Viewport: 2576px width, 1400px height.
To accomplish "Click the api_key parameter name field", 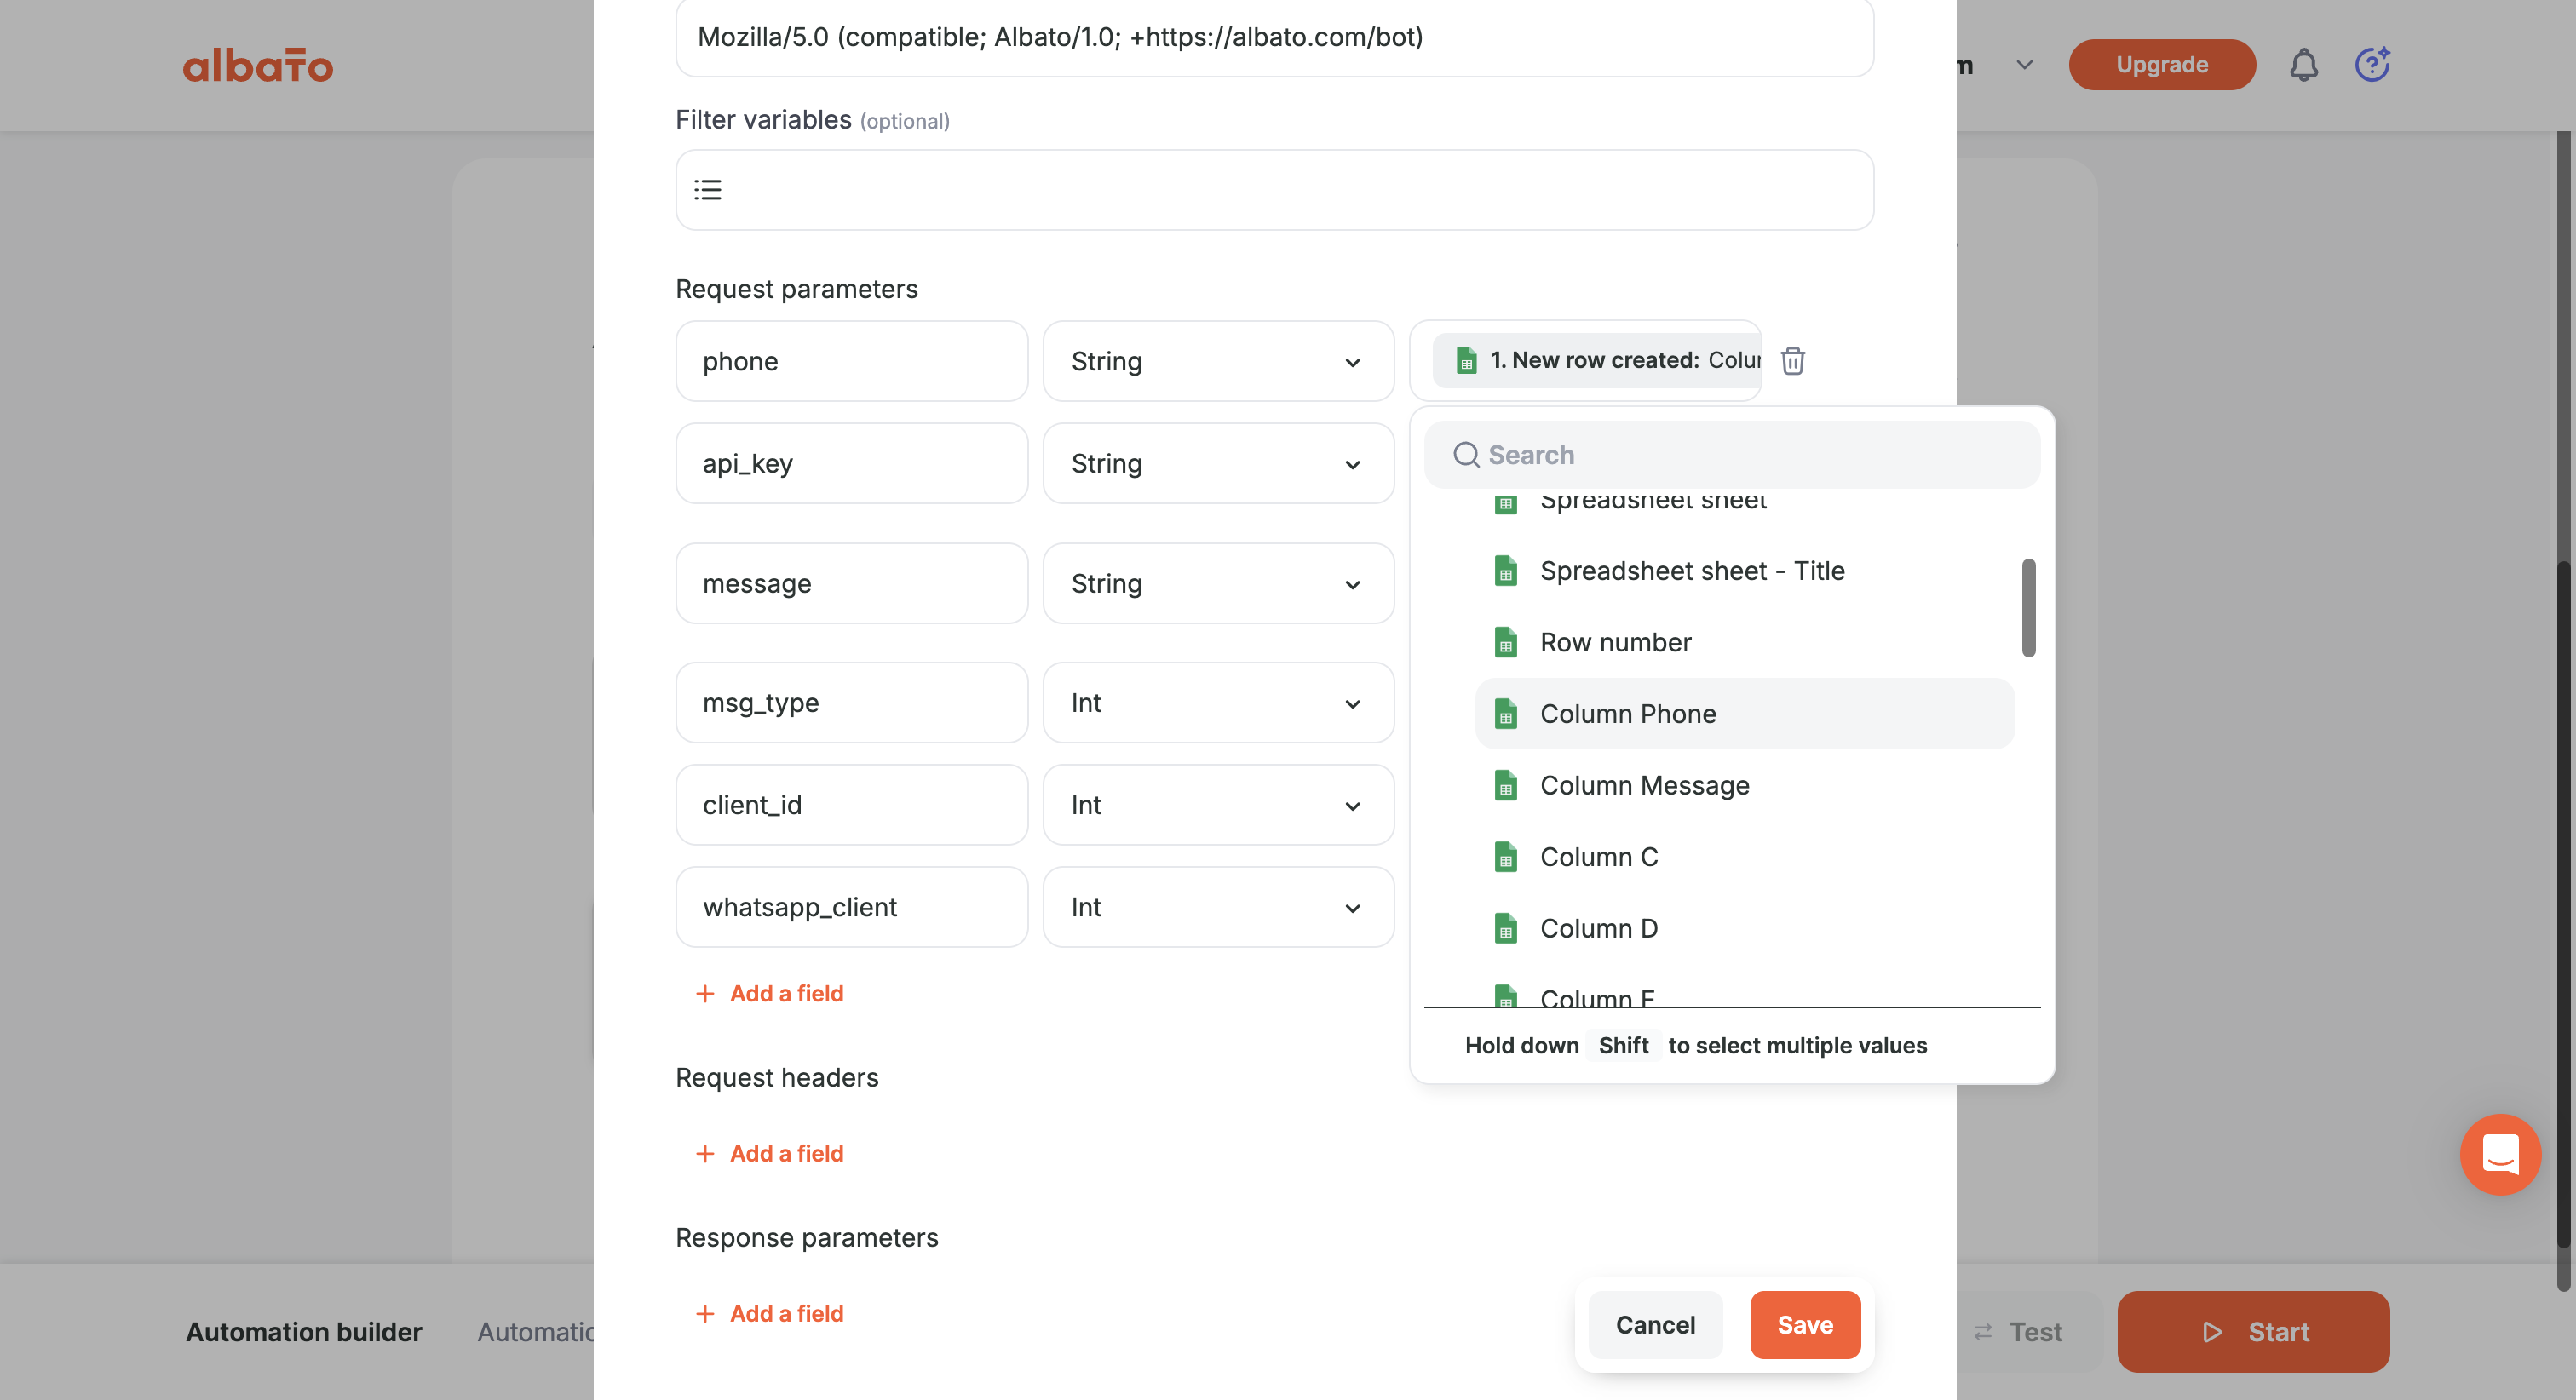I will 852,463.
